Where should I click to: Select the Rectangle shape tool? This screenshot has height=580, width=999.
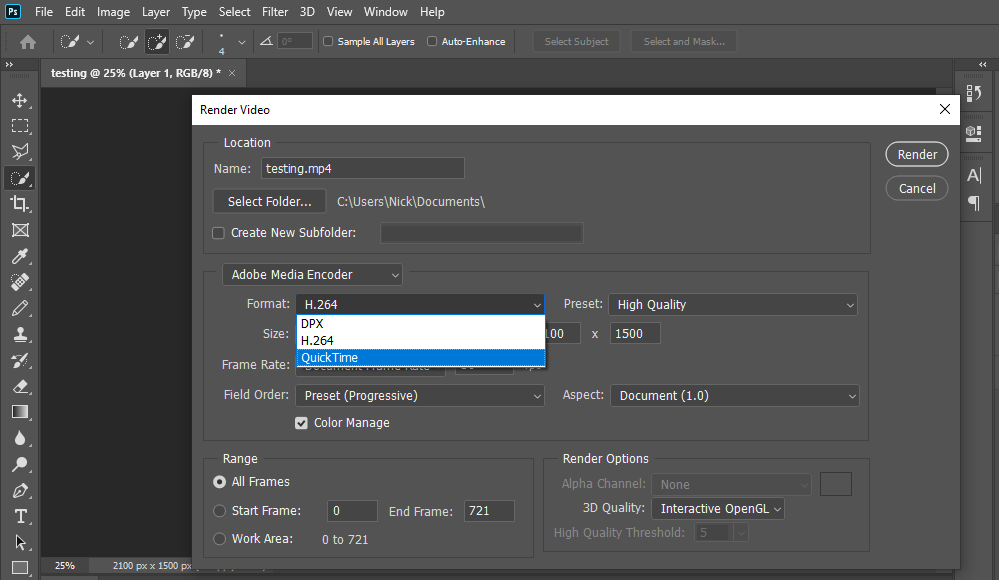20,567
